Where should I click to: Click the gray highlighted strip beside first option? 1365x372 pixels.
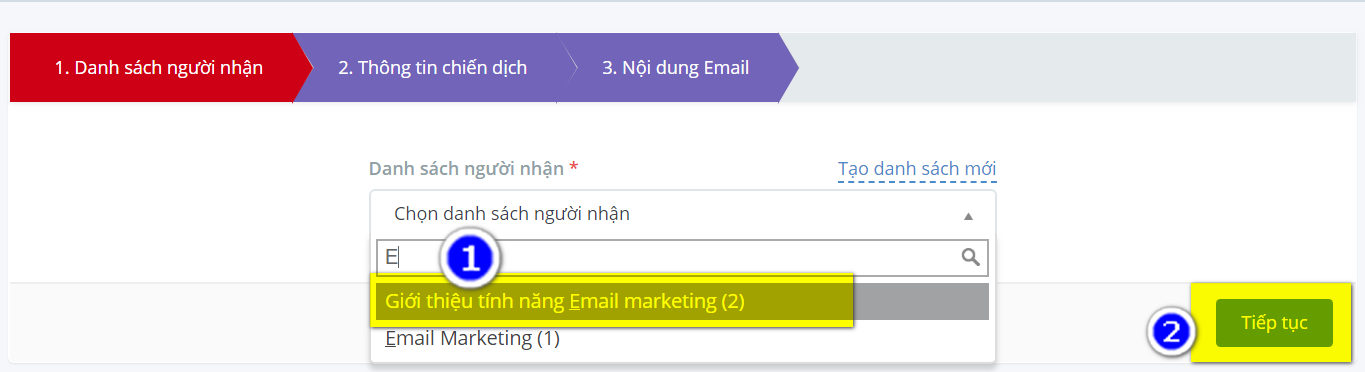[921, 301]
